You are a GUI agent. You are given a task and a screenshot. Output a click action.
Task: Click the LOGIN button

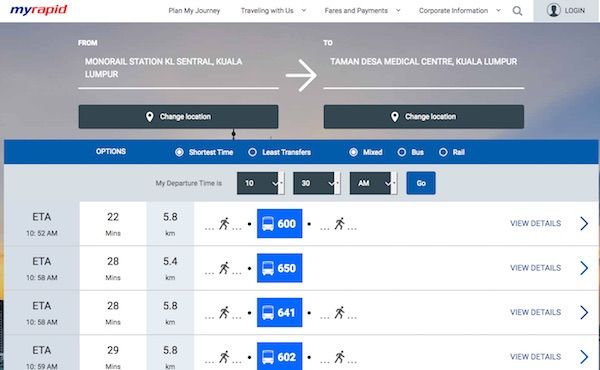tap(566, 11)
